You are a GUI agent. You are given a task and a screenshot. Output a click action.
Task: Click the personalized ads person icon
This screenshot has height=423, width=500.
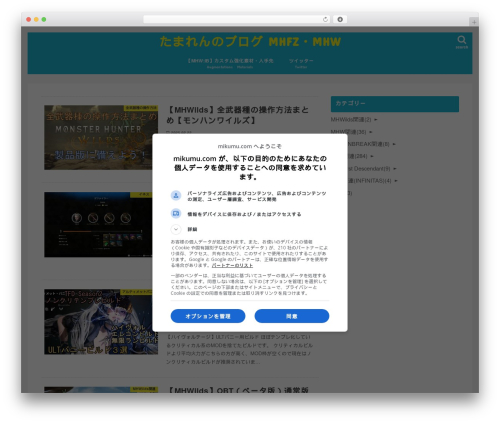pos(176,195)
